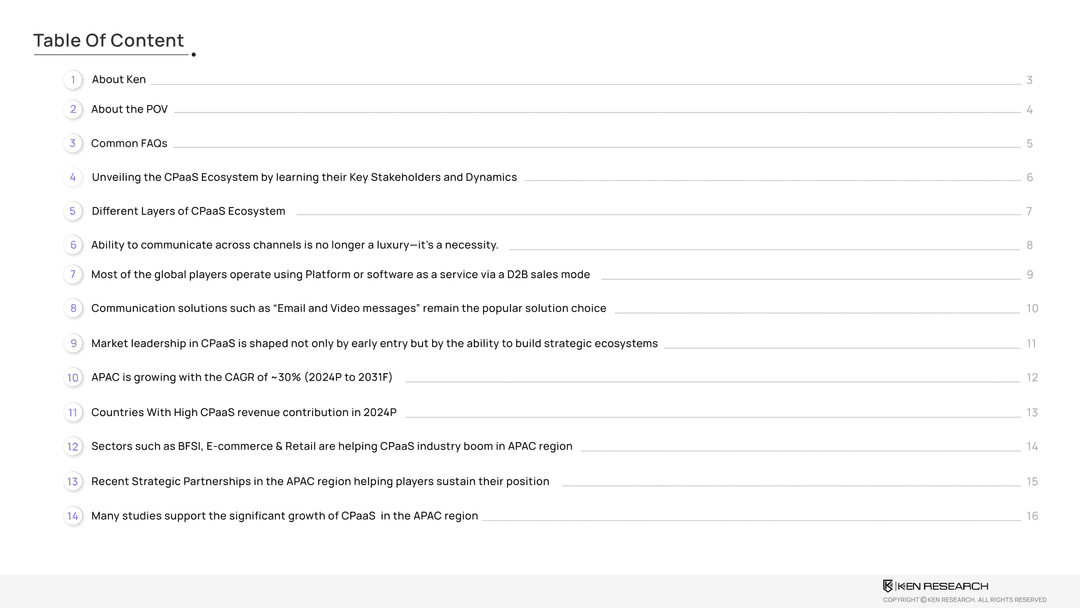Click the number 9 circle badge
The width and height of the screenshot is (1080, 608).
73,344
